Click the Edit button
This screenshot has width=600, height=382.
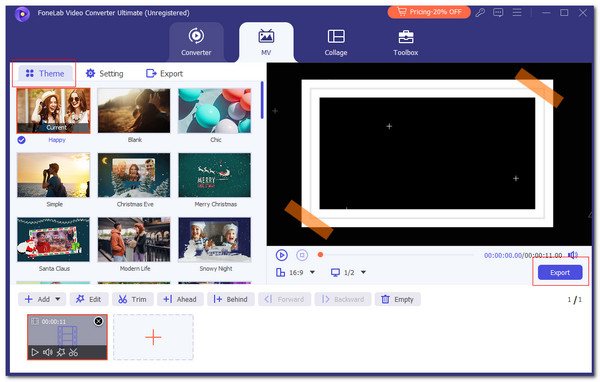[89, 299]
